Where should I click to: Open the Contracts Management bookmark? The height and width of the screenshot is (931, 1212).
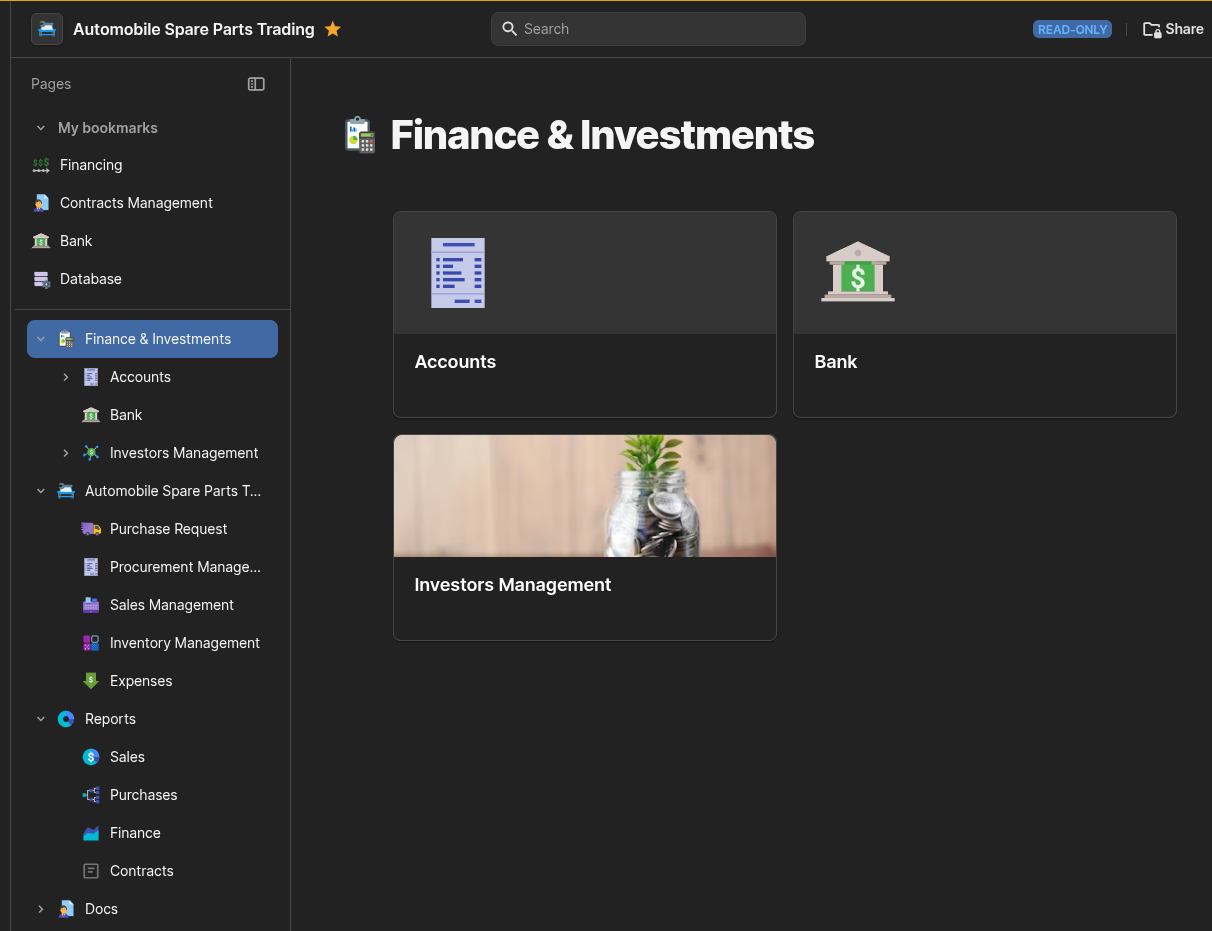tap(136, 203)
